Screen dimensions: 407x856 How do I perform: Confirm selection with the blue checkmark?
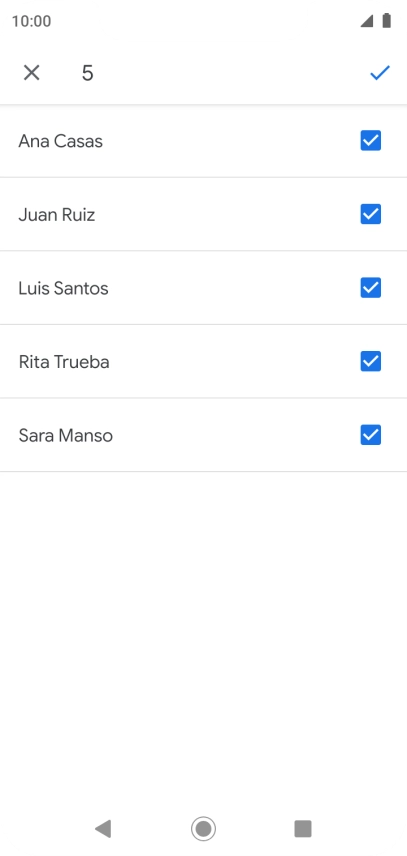click(x=380, y=73)
